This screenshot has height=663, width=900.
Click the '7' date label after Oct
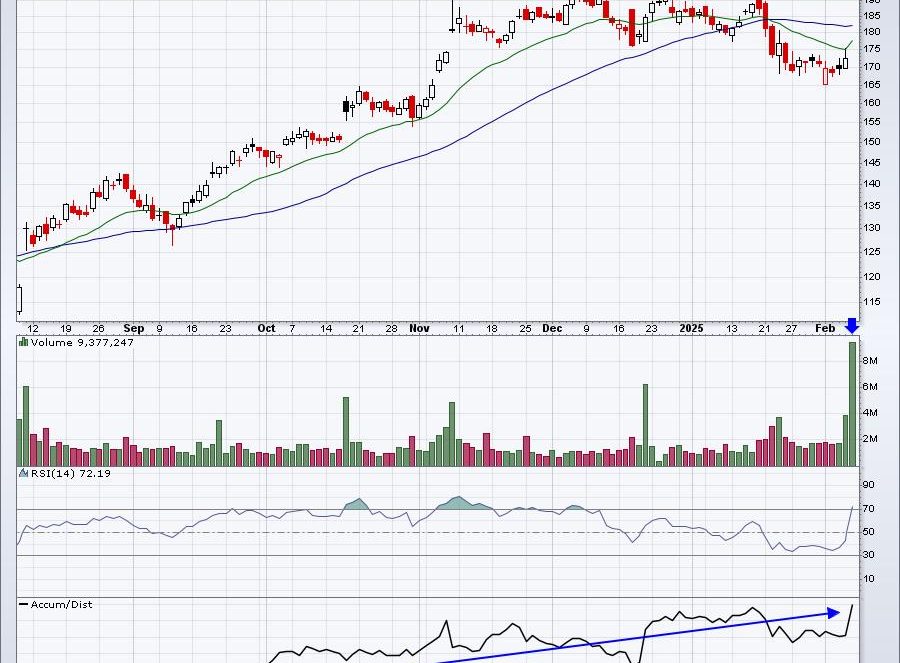click(x=292, y=329)
